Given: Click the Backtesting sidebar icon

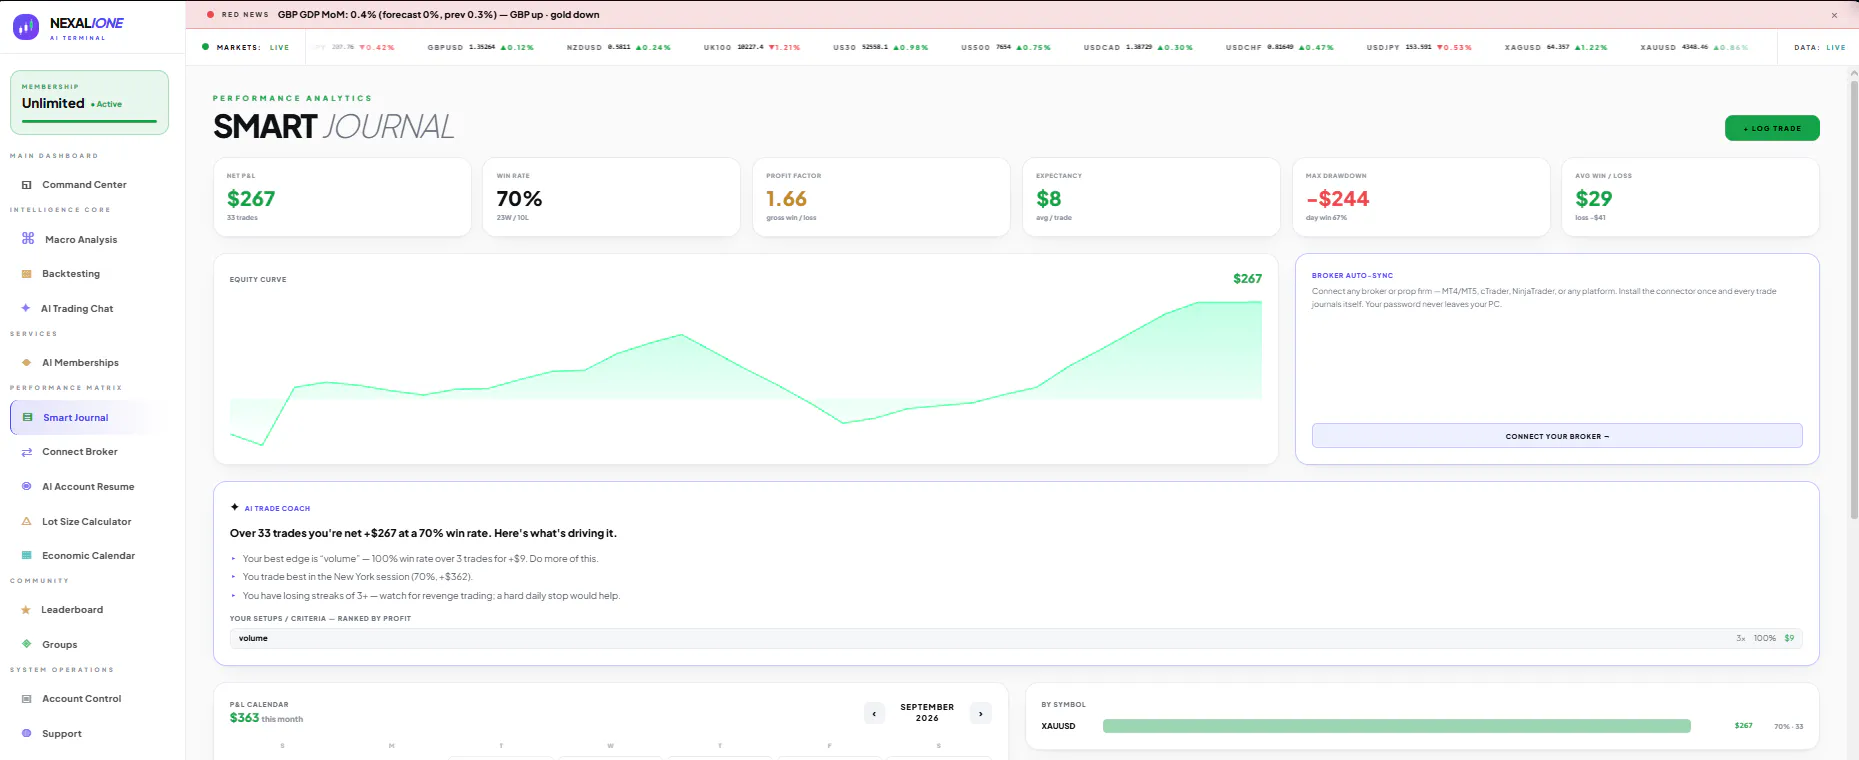Looking at the screenshot, I should [27, 274].
